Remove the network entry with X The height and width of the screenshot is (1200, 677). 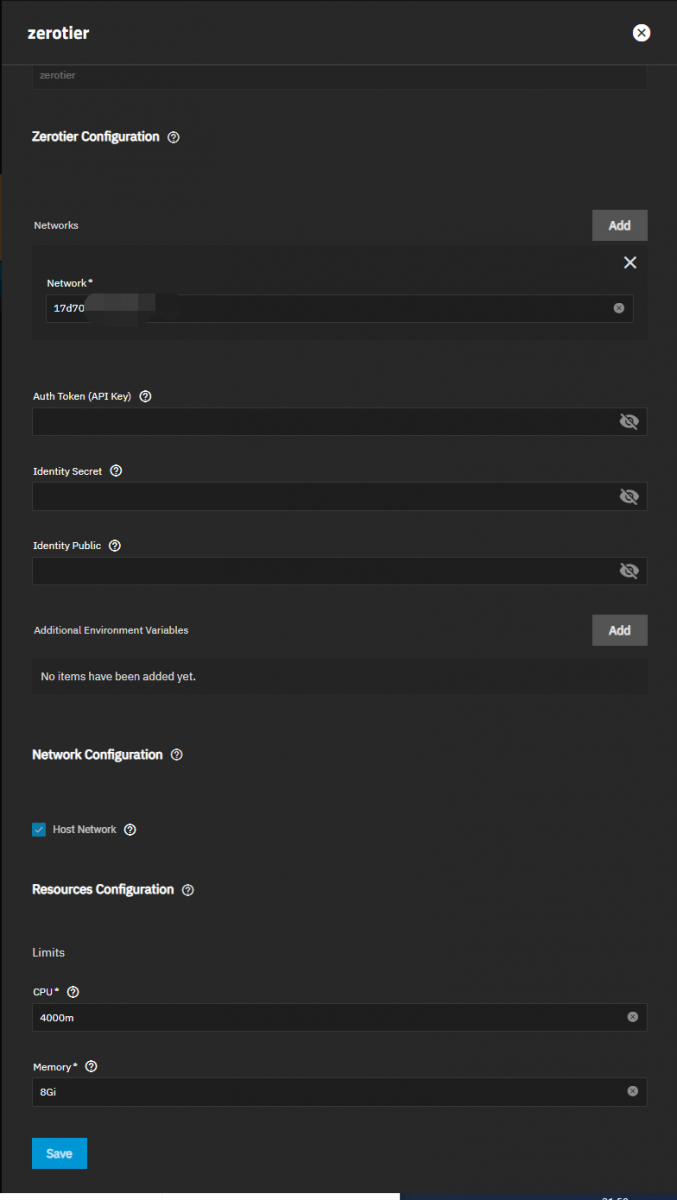(x=630, y=262)
